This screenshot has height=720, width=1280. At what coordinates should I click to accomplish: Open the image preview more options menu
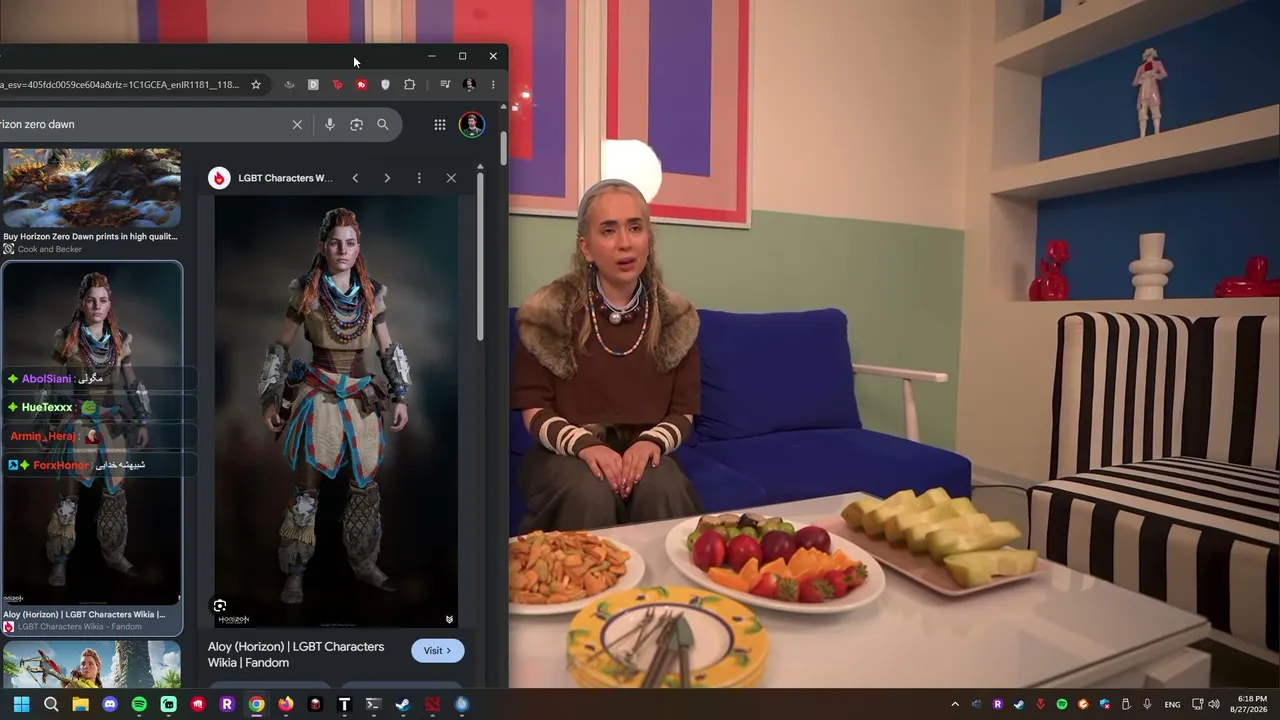419,178
